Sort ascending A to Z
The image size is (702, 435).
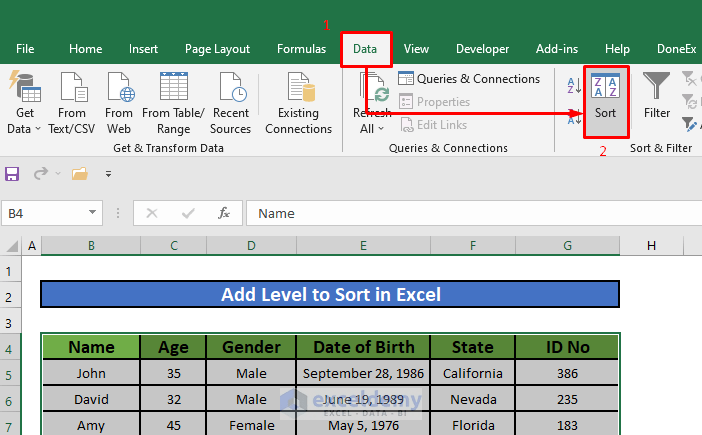(574, 85)
